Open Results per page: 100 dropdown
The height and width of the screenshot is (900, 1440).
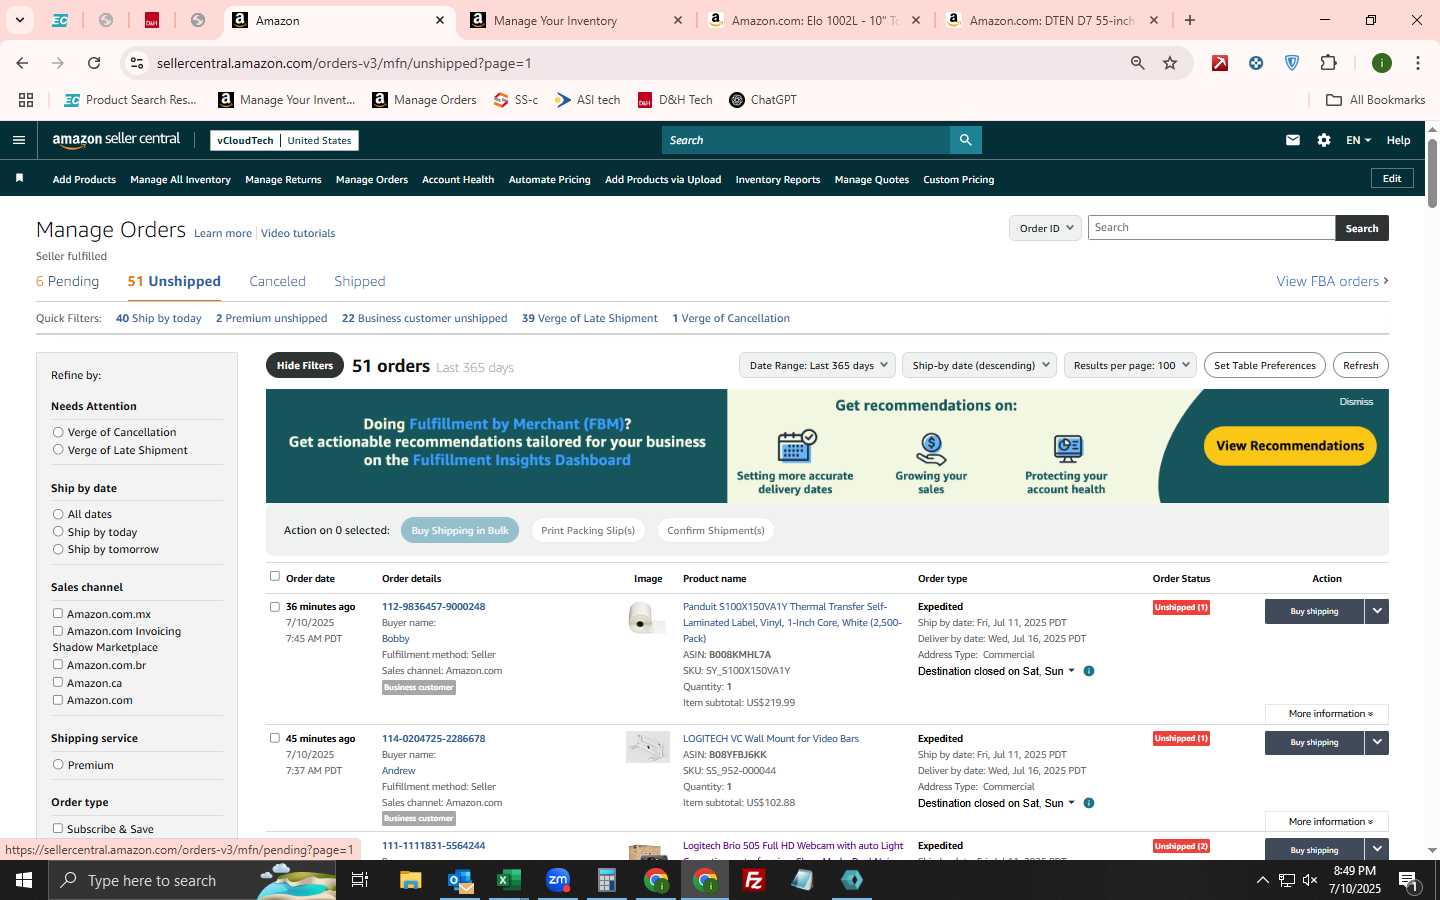pos(1130,365)
